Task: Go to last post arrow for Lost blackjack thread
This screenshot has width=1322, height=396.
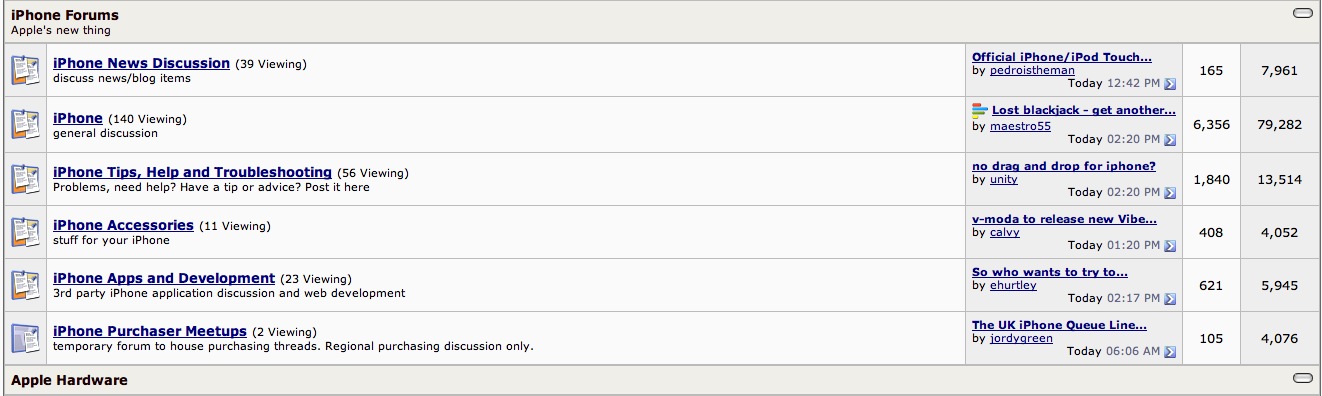Action: 1170,140
